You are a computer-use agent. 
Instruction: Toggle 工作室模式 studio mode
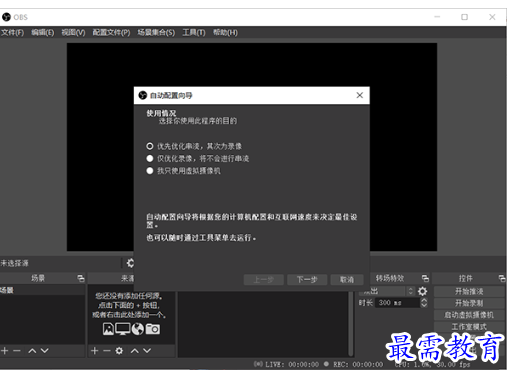coord(469,327)
